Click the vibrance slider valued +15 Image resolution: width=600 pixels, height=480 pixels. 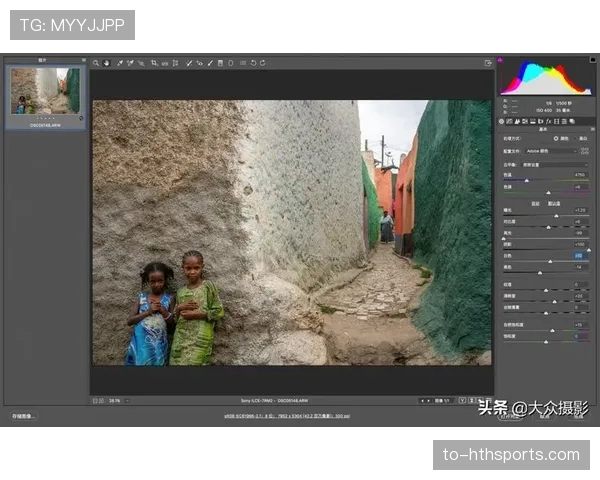546,330
